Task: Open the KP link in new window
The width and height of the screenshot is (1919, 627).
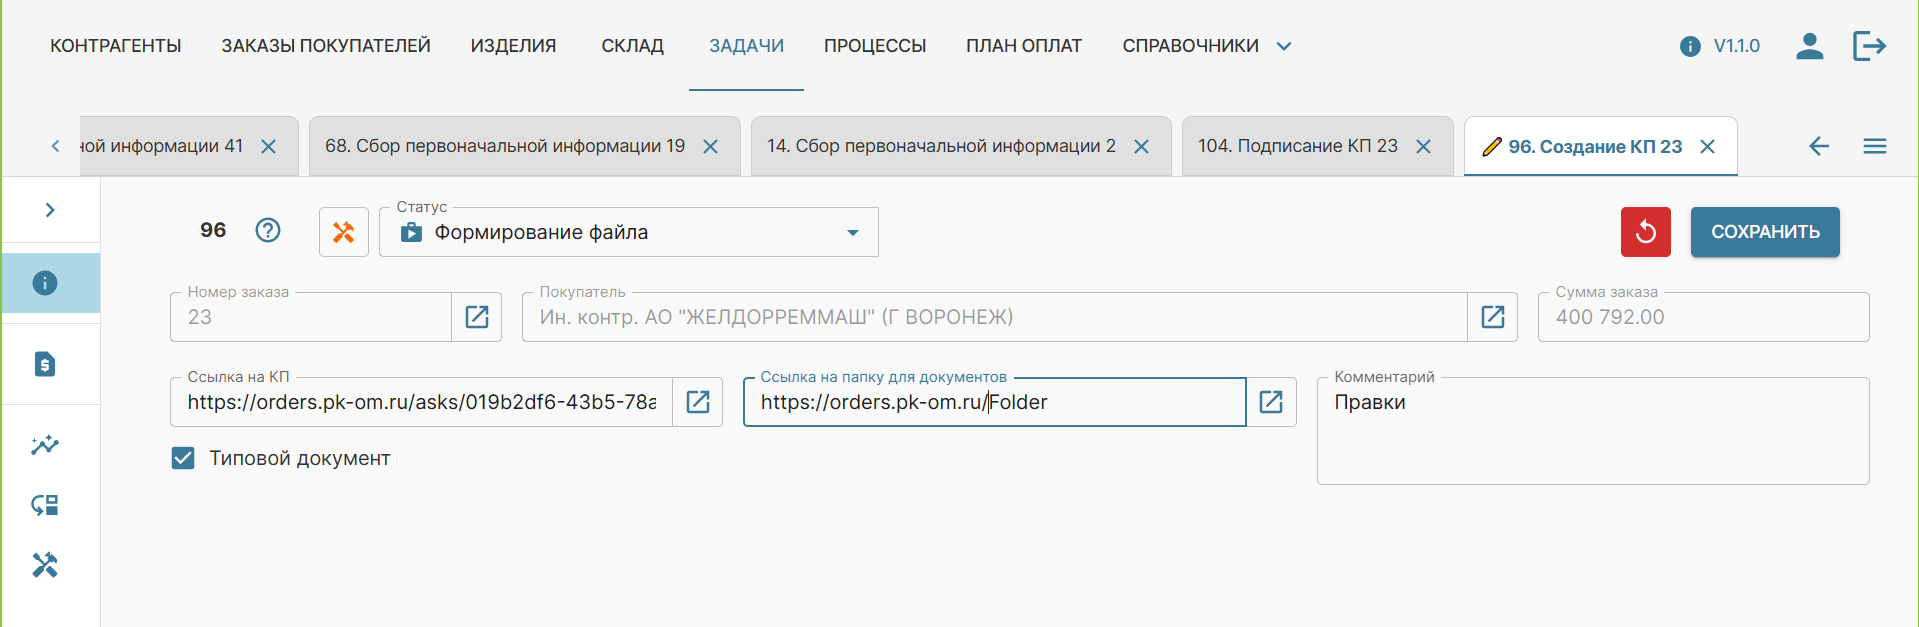Action: pyautogui.click(x=698, y=402)
